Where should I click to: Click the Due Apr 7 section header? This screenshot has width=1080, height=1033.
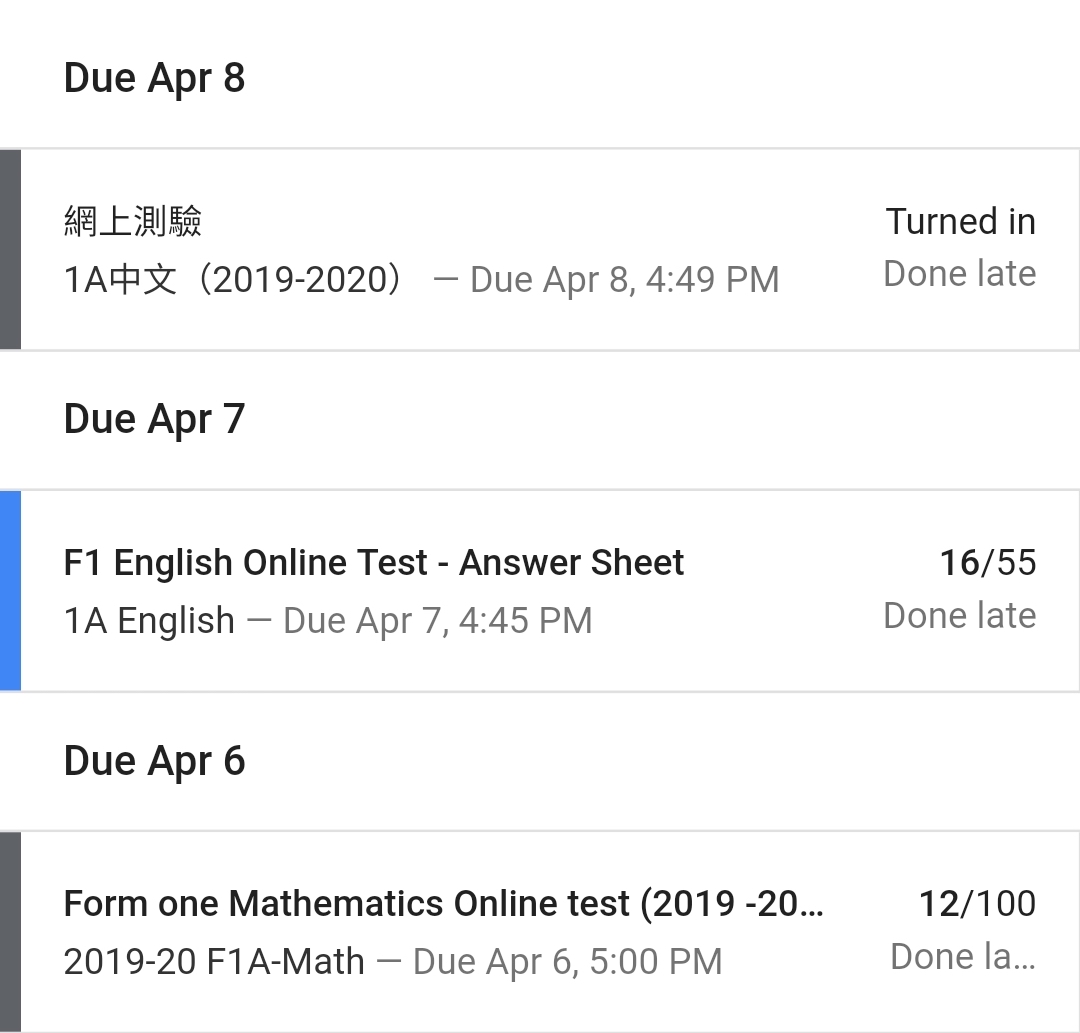click(154, 419)
